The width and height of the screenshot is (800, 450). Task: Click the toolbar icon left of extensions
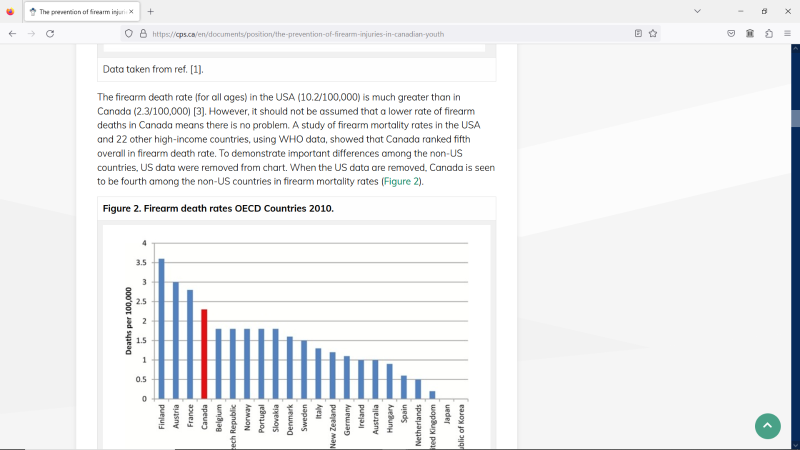[750, 34]
